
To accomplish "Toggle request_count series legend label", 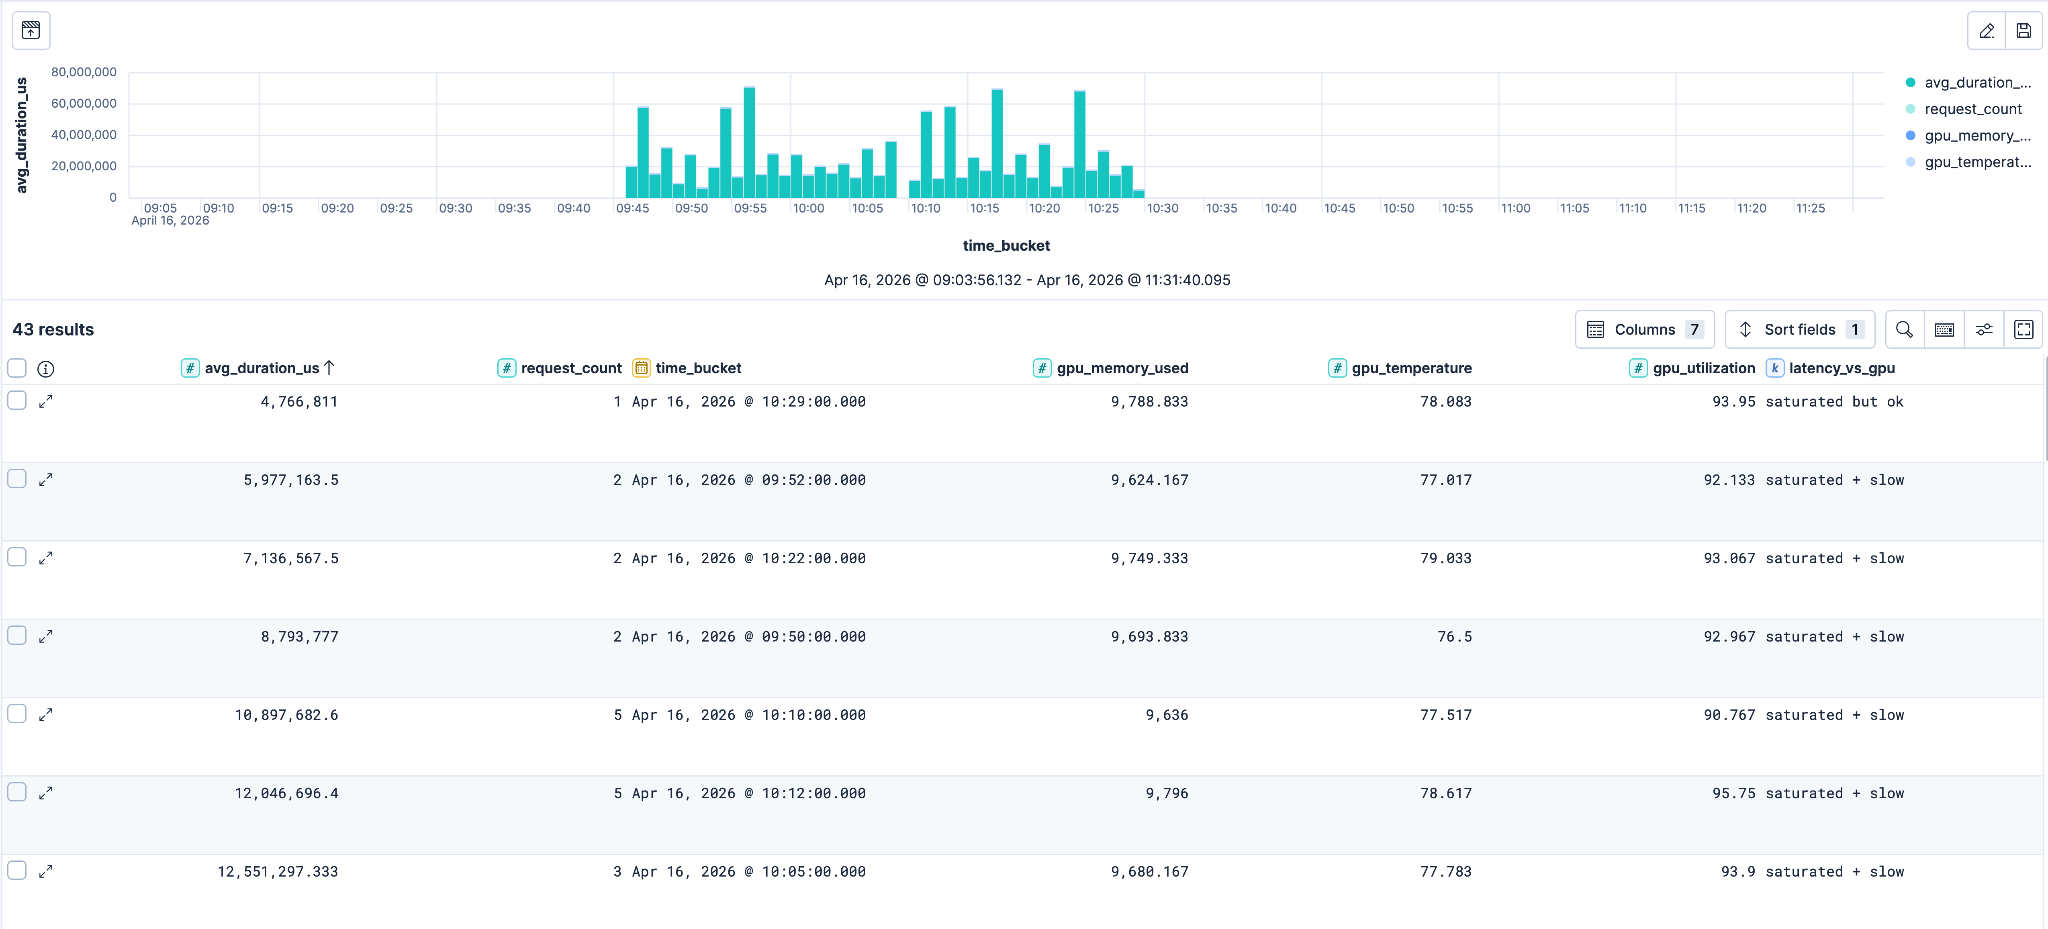I will tap(1973, 109).
